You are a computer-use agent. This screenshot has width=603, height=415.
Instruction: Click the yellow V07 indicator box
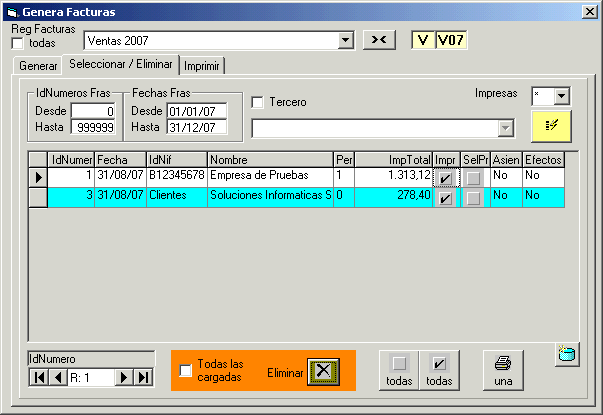pyautogui.click(x=452, y=40)
